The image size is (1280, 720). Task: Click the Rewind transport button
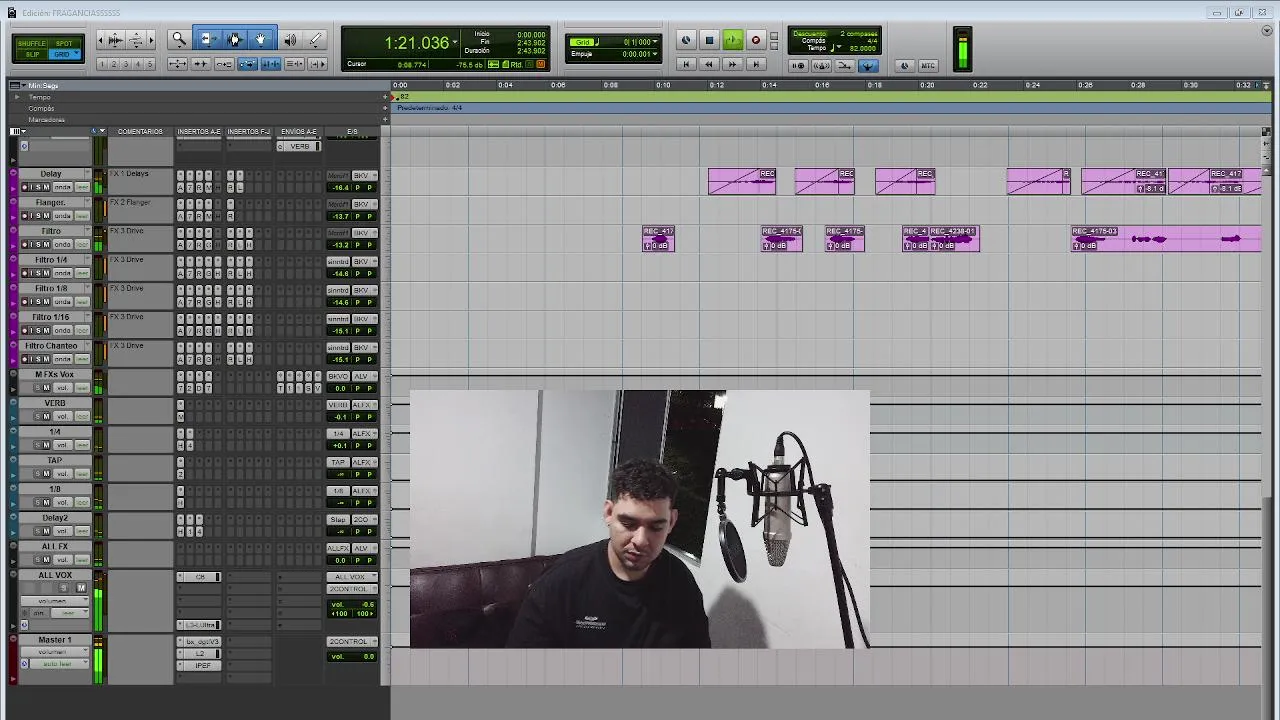point(709,64)
